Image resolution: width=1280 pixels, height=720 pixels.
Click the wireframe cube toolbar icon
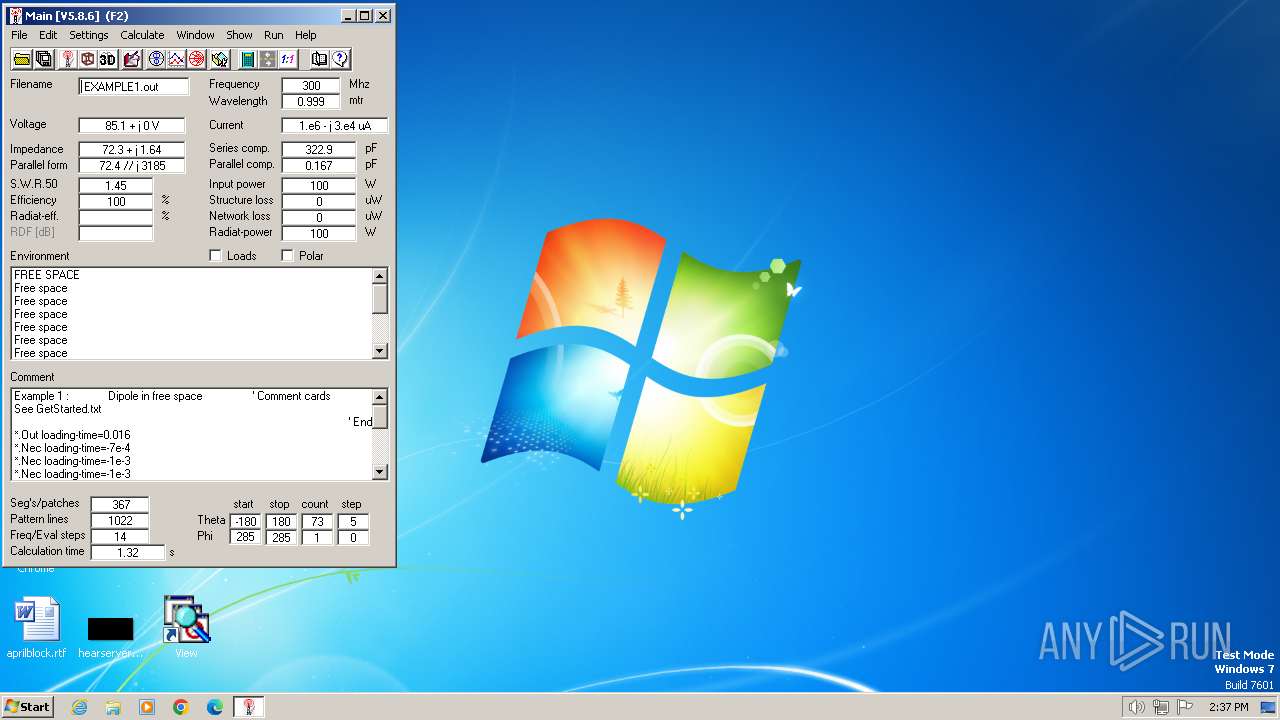tap(87, 59)
